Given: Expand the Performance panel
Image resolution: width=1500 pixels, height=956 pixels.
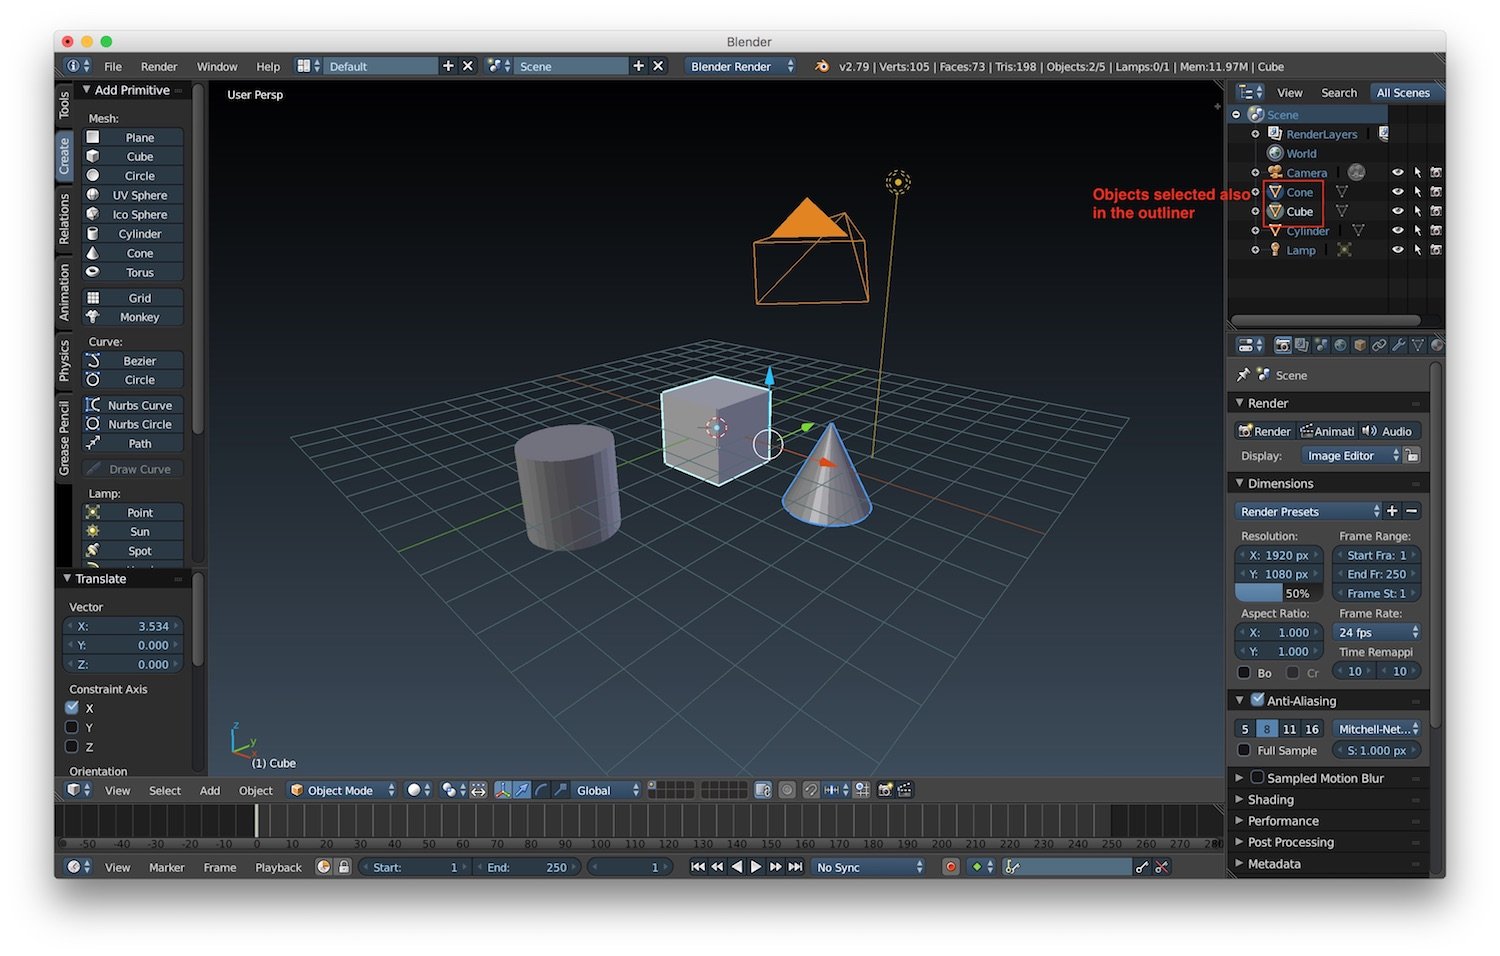Looking at the screenshot, I should [1283, 821].
